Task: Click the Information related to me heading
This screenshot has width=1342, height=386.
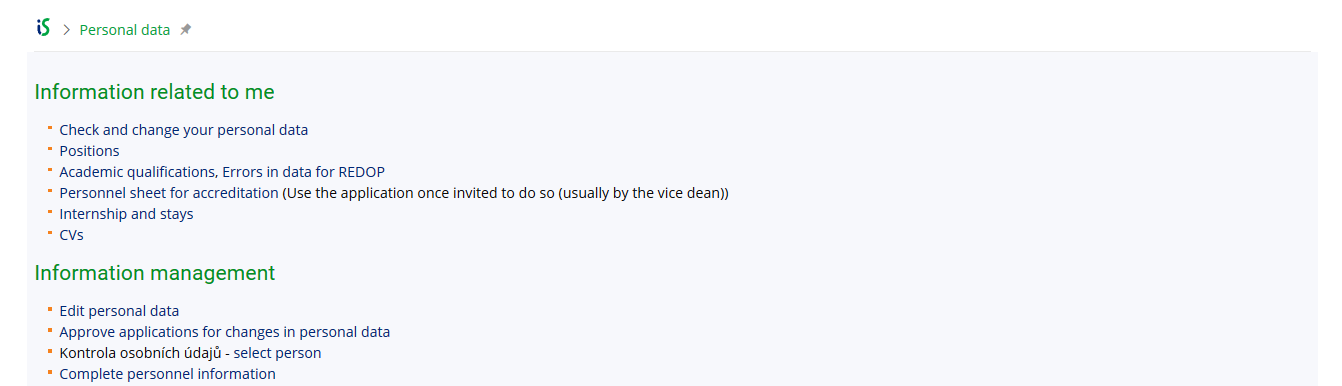Action: (155, 92)
